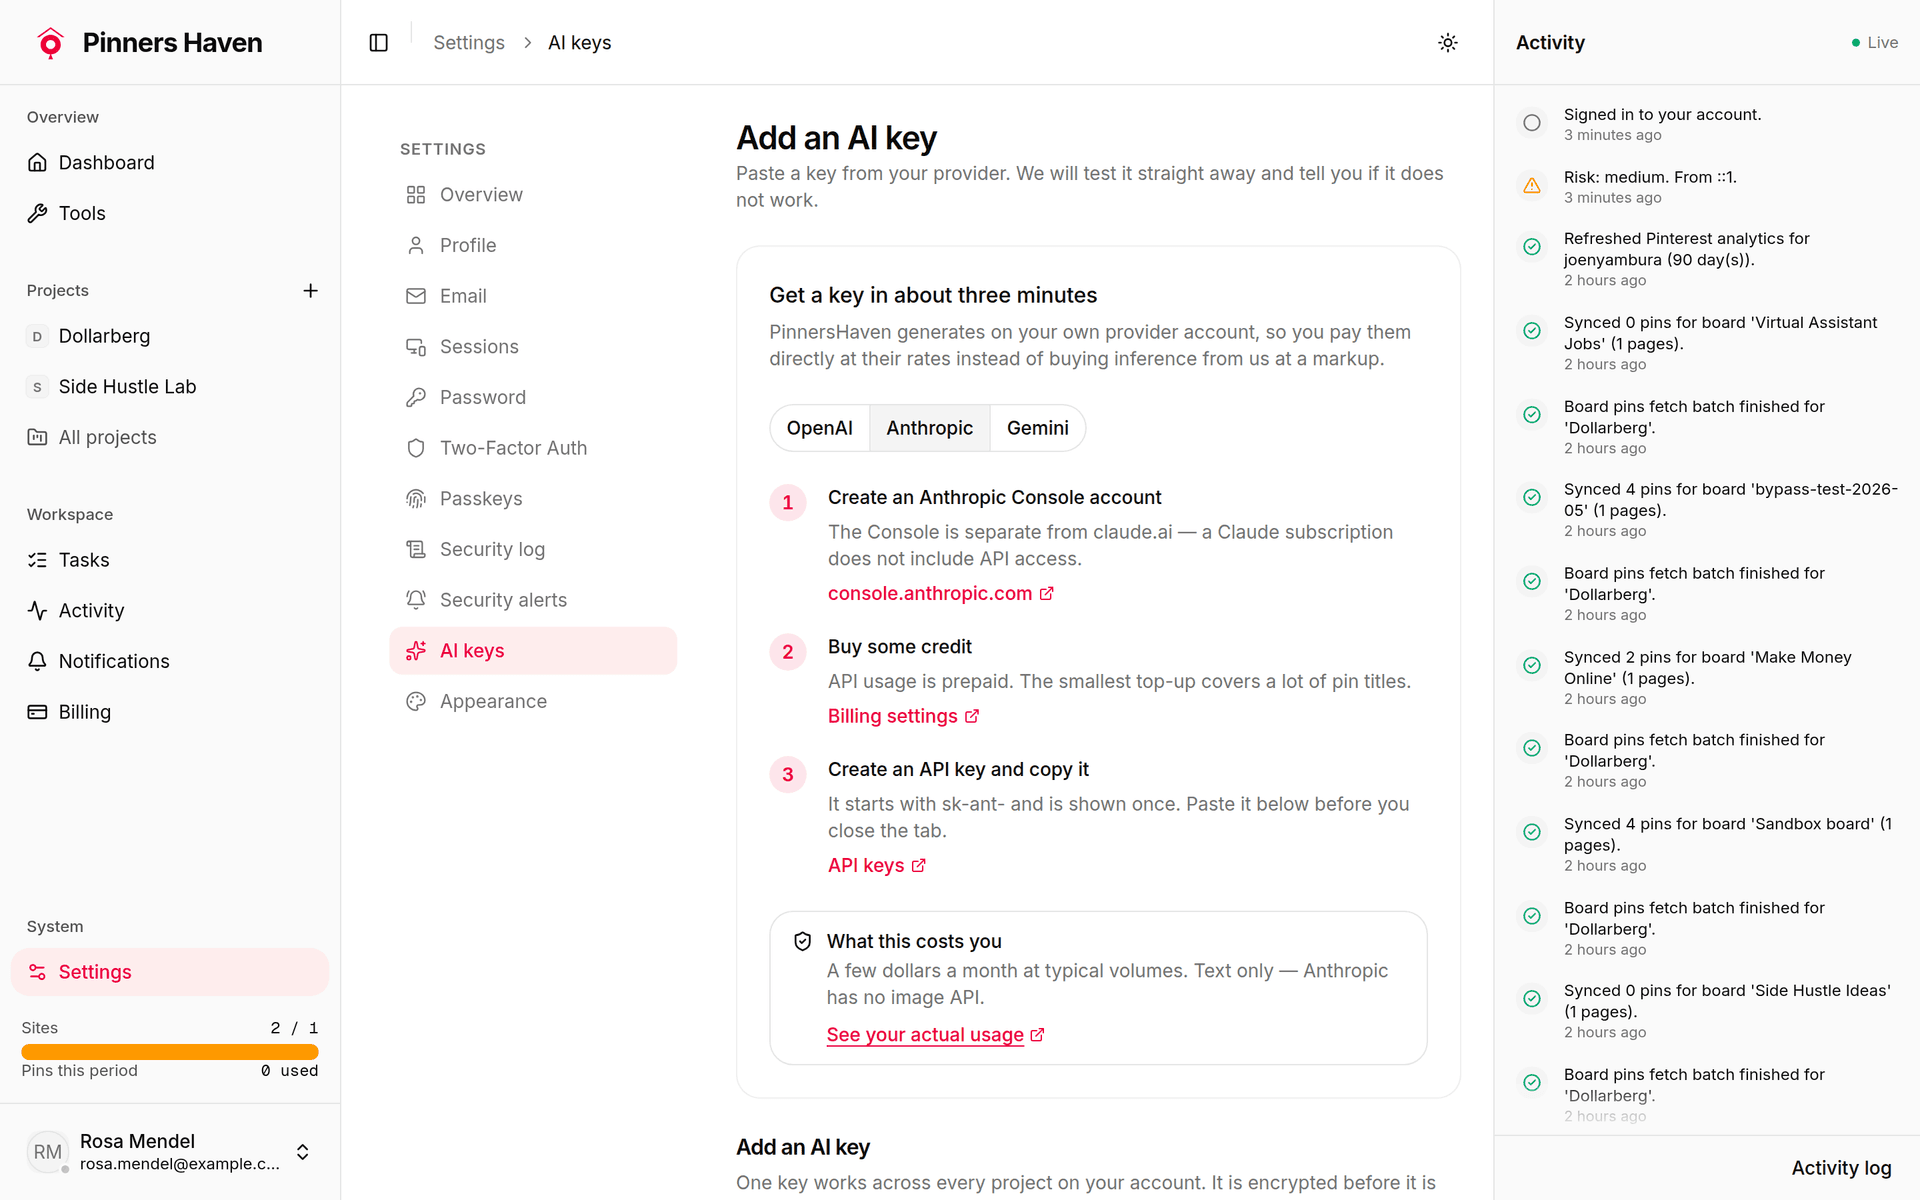Select the Anthropic provider tab
Screen dimensions: 1920x1200
(x=929, y=428)
